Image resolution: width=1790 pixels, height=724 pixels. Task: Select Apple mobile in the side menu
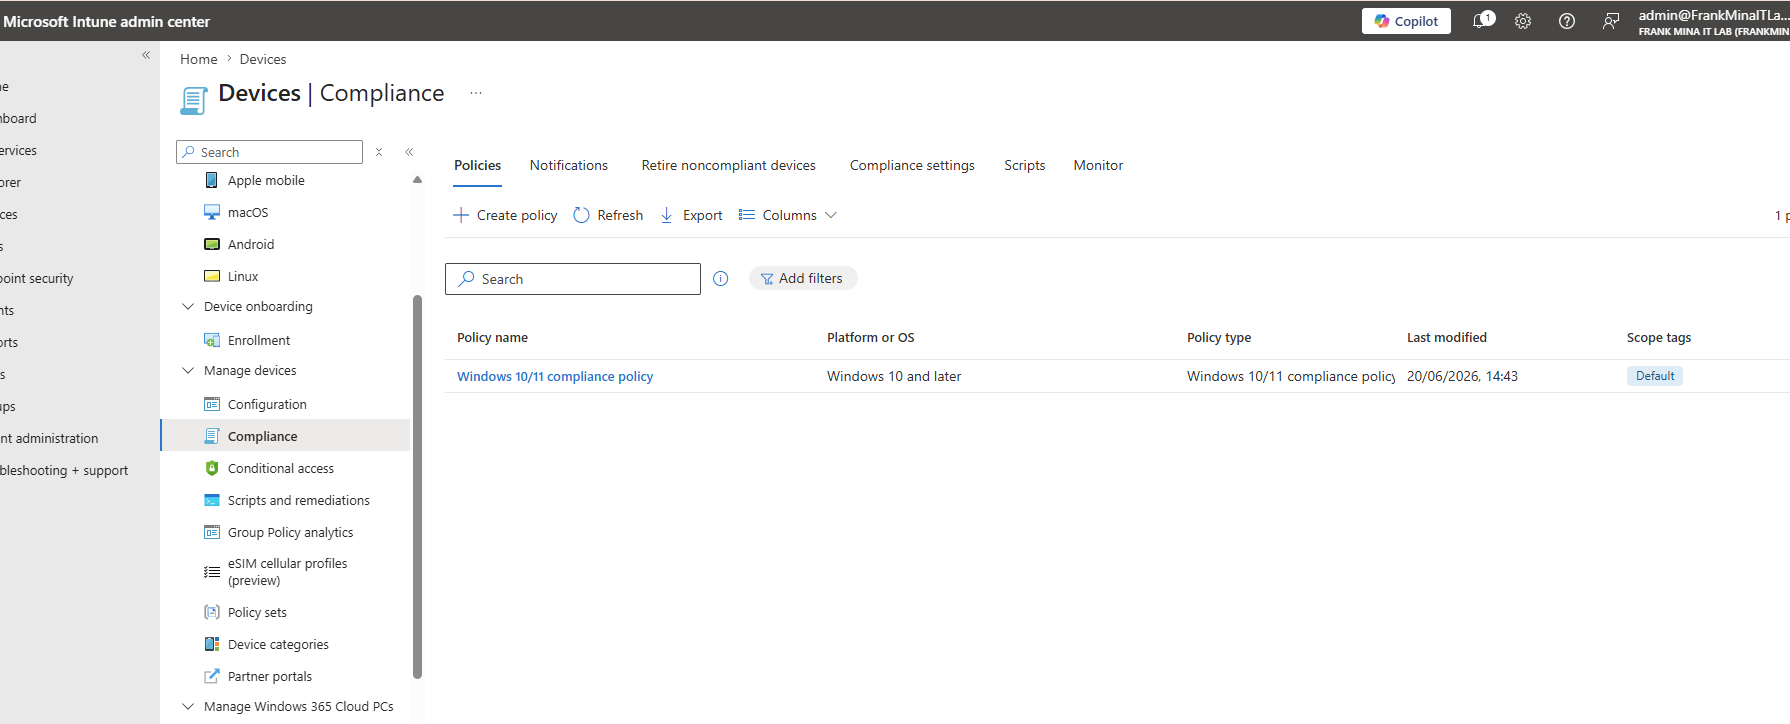[x=266, y=180]
